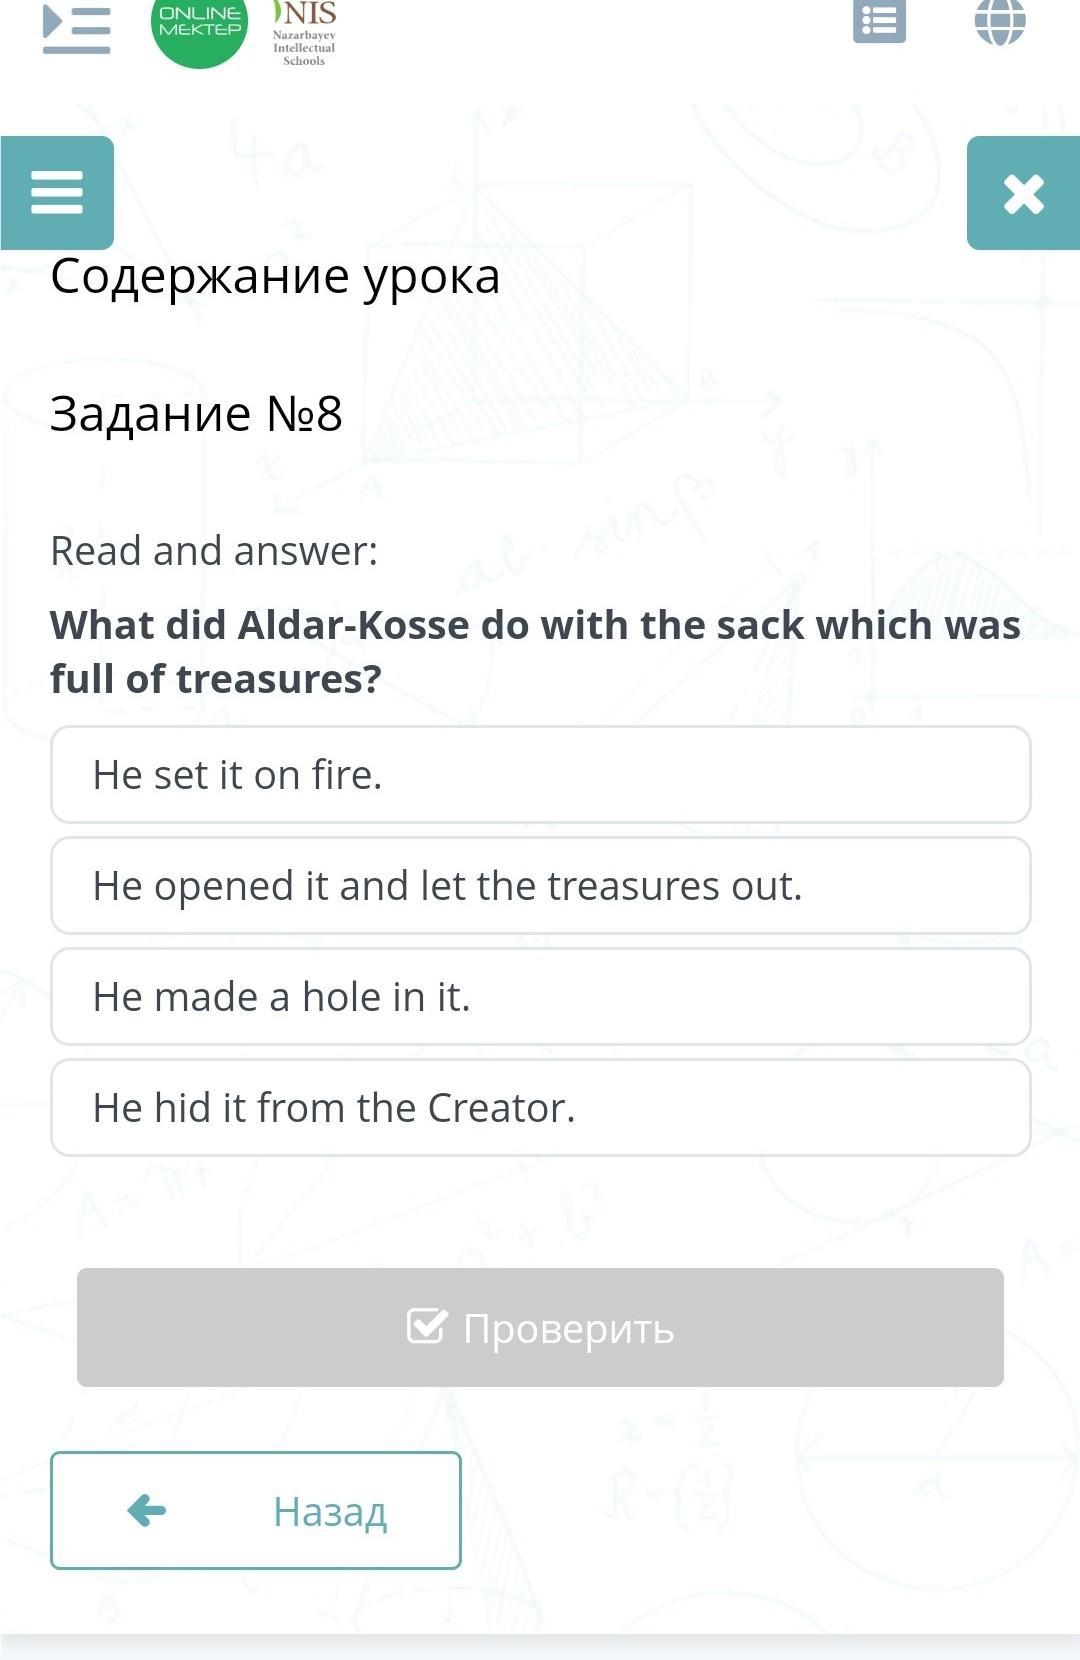The image size is (1080, 1660).
Task: Click the NIS Nazarbayev Intellectual Schools logo
Action: pos(304,34)
